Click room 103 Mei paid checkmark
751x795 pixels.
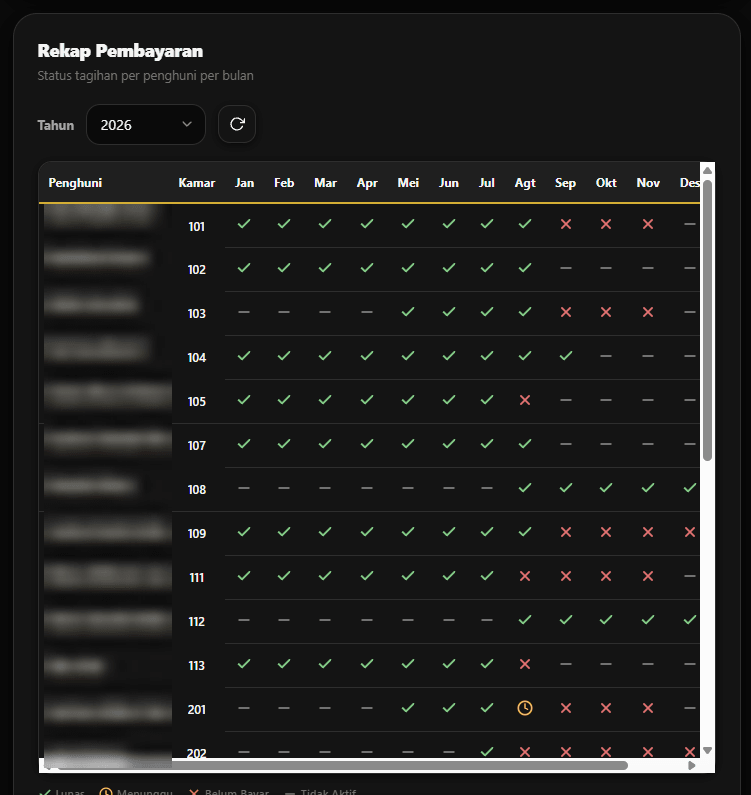(408, 312)
